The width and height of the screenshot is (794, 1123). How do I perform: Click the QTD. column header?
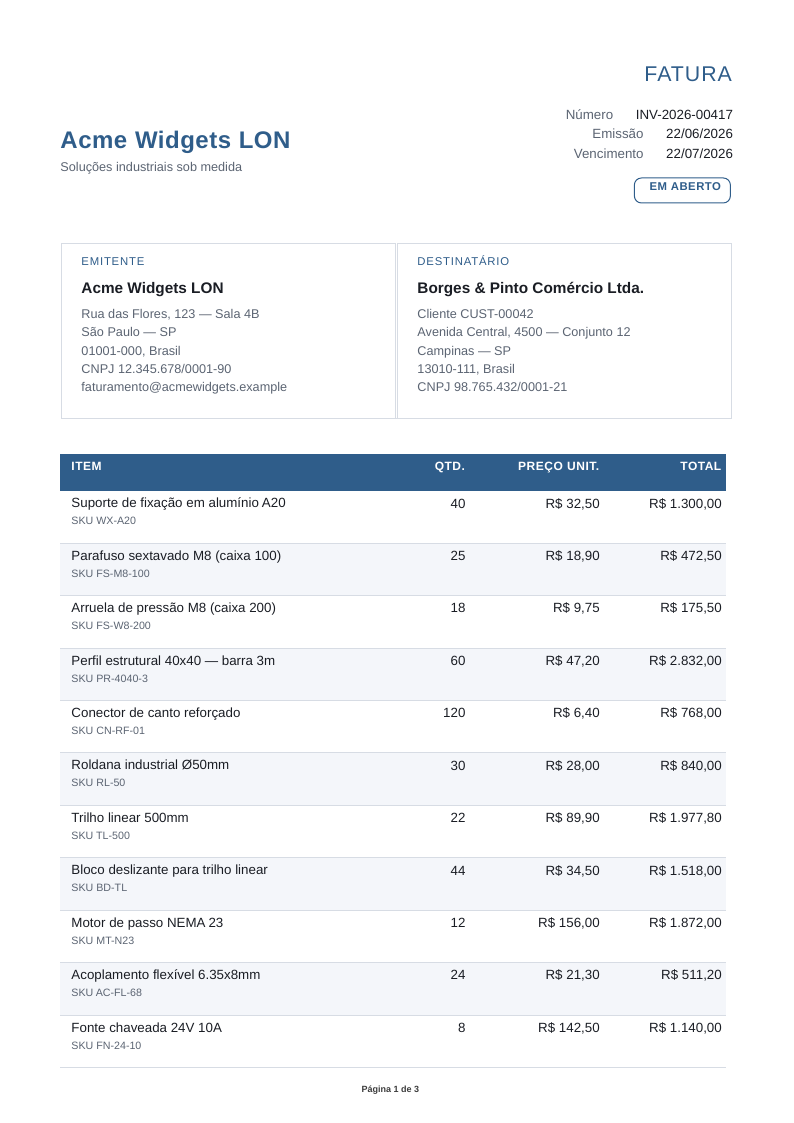(450, 466)
